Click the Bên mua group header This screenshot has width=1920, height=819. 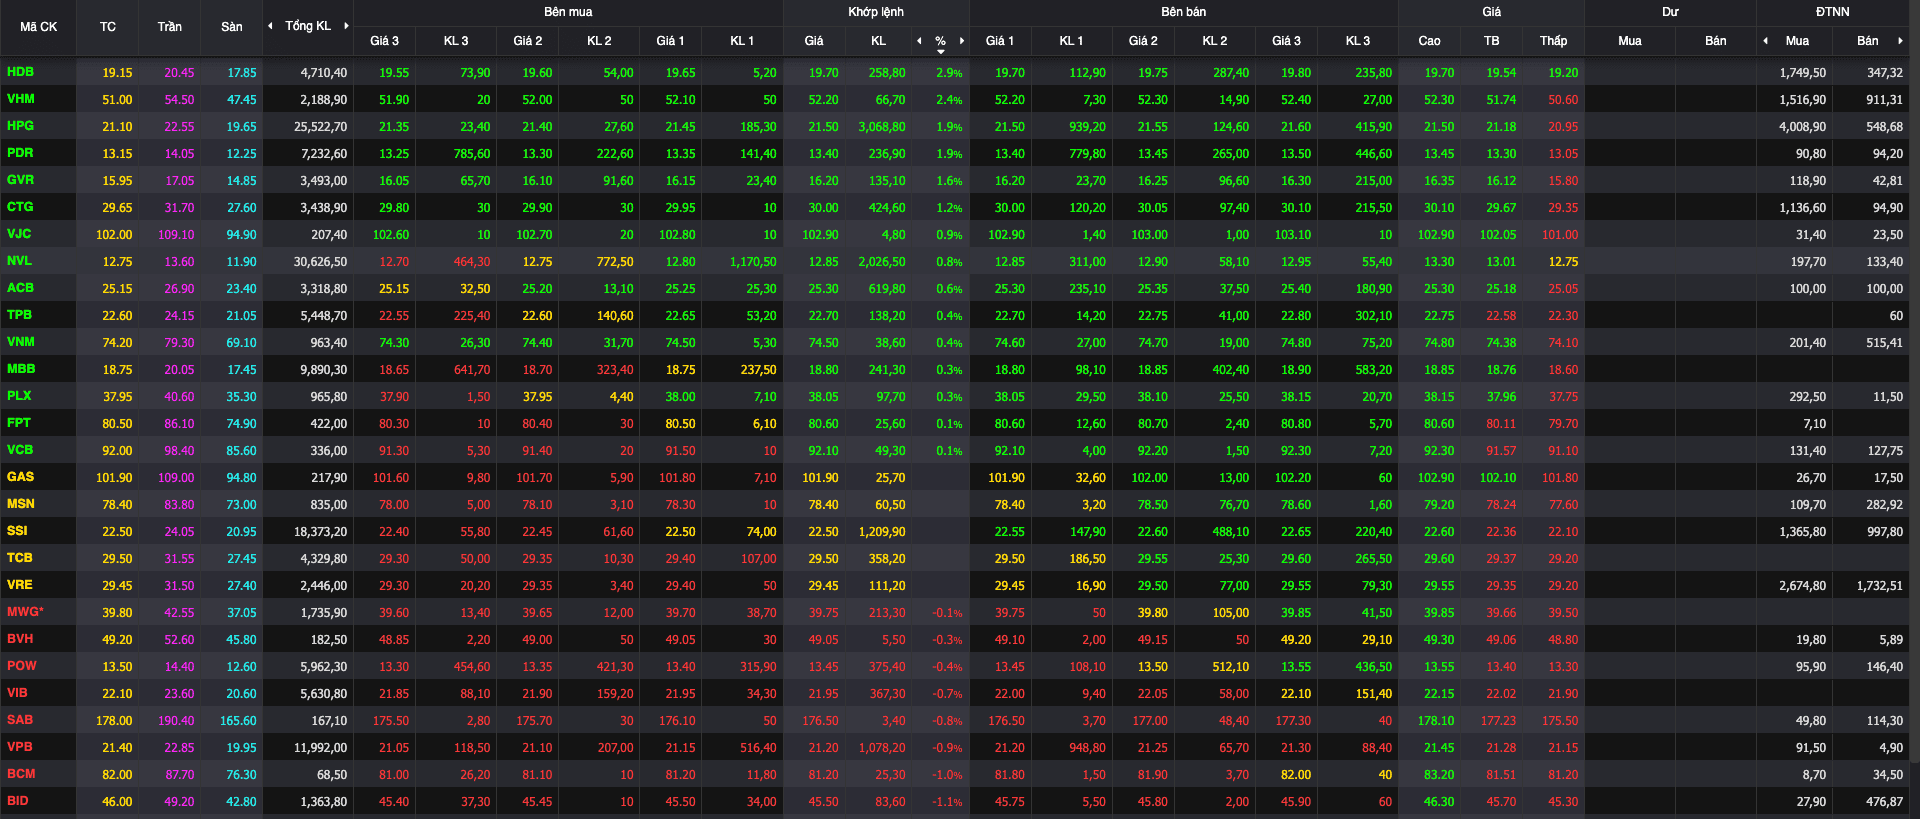[568, 12]
